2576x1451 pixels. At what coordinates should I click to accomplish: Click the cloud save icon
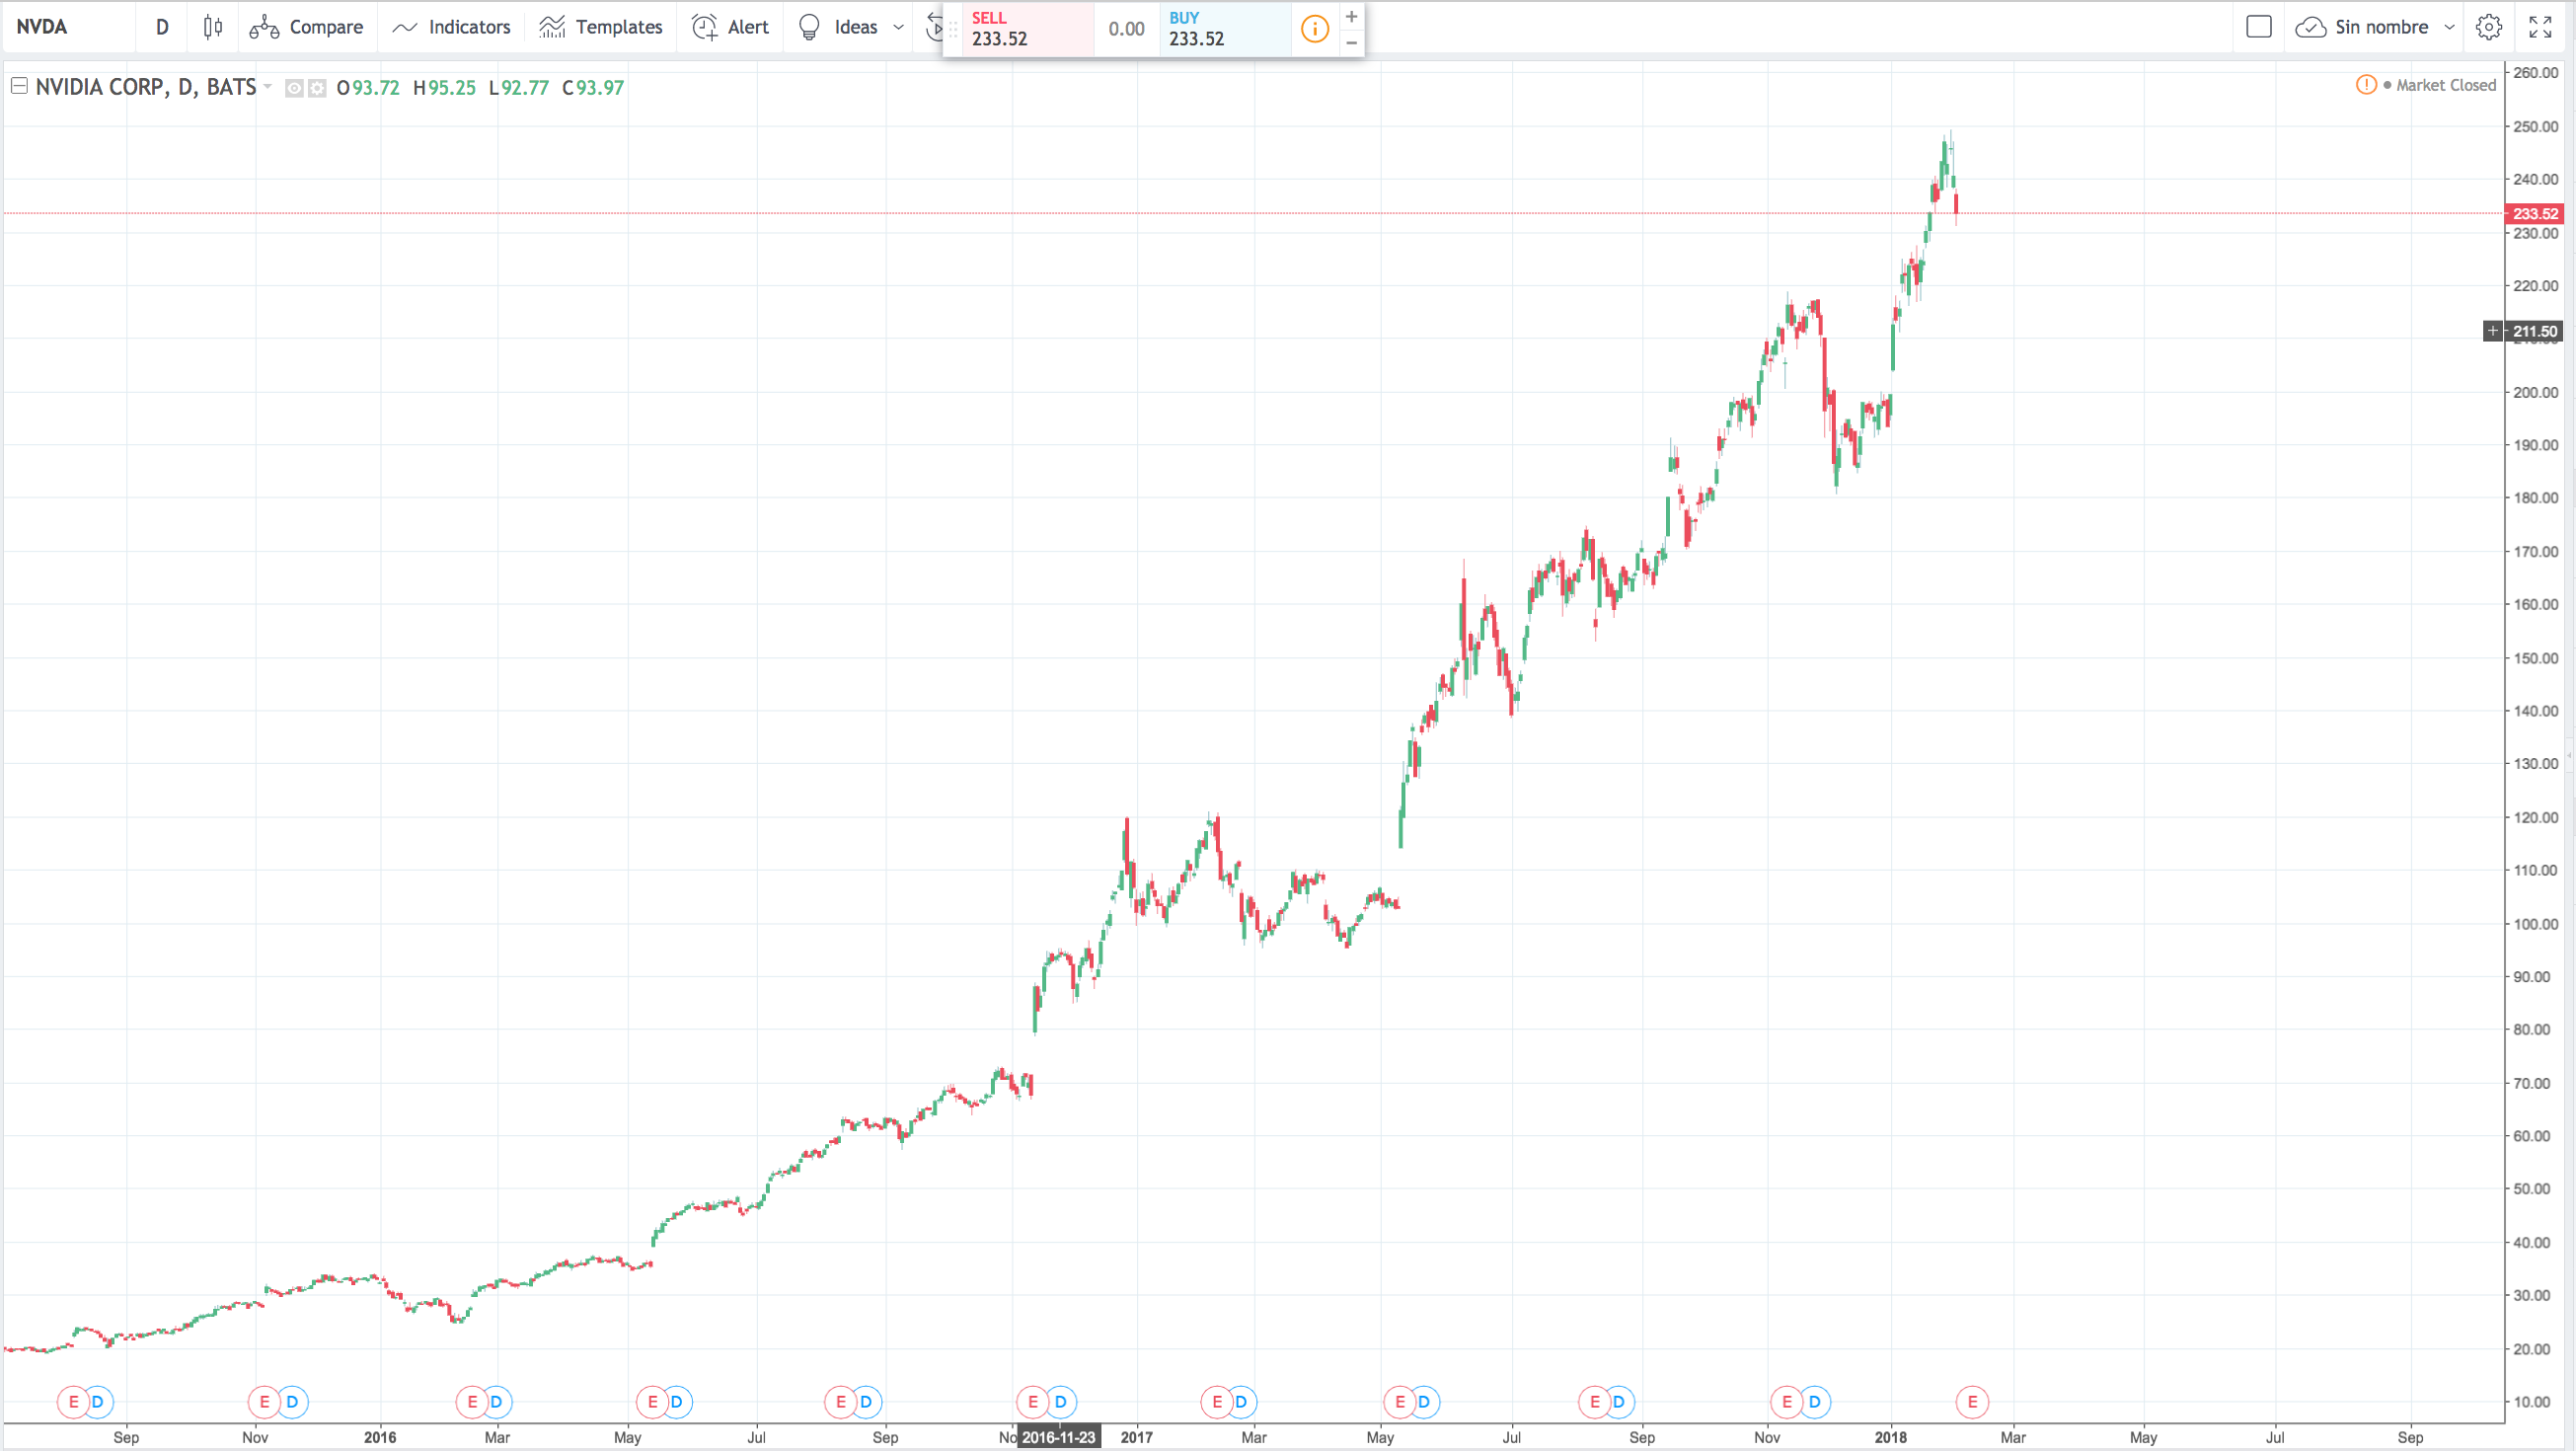(x=2310, y=27)
